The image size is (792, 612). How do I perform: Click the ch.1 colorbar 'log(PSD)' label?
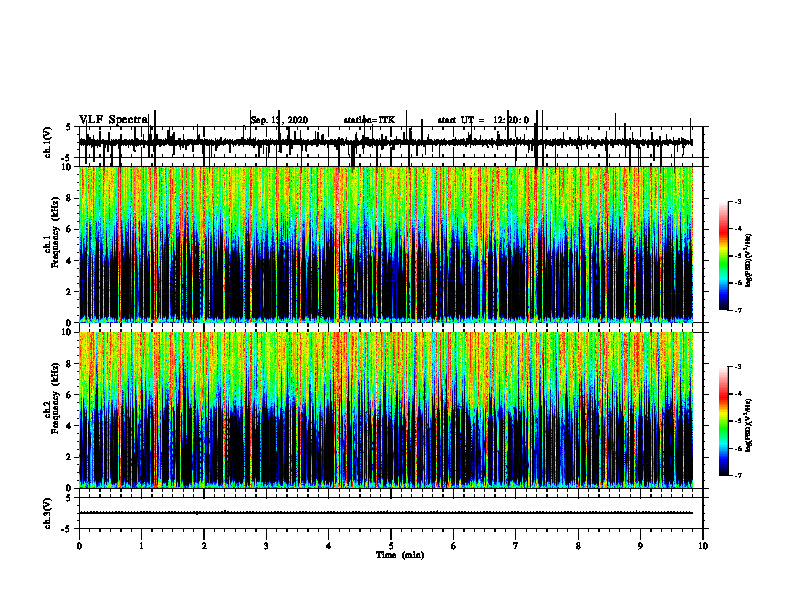[749, 261]
